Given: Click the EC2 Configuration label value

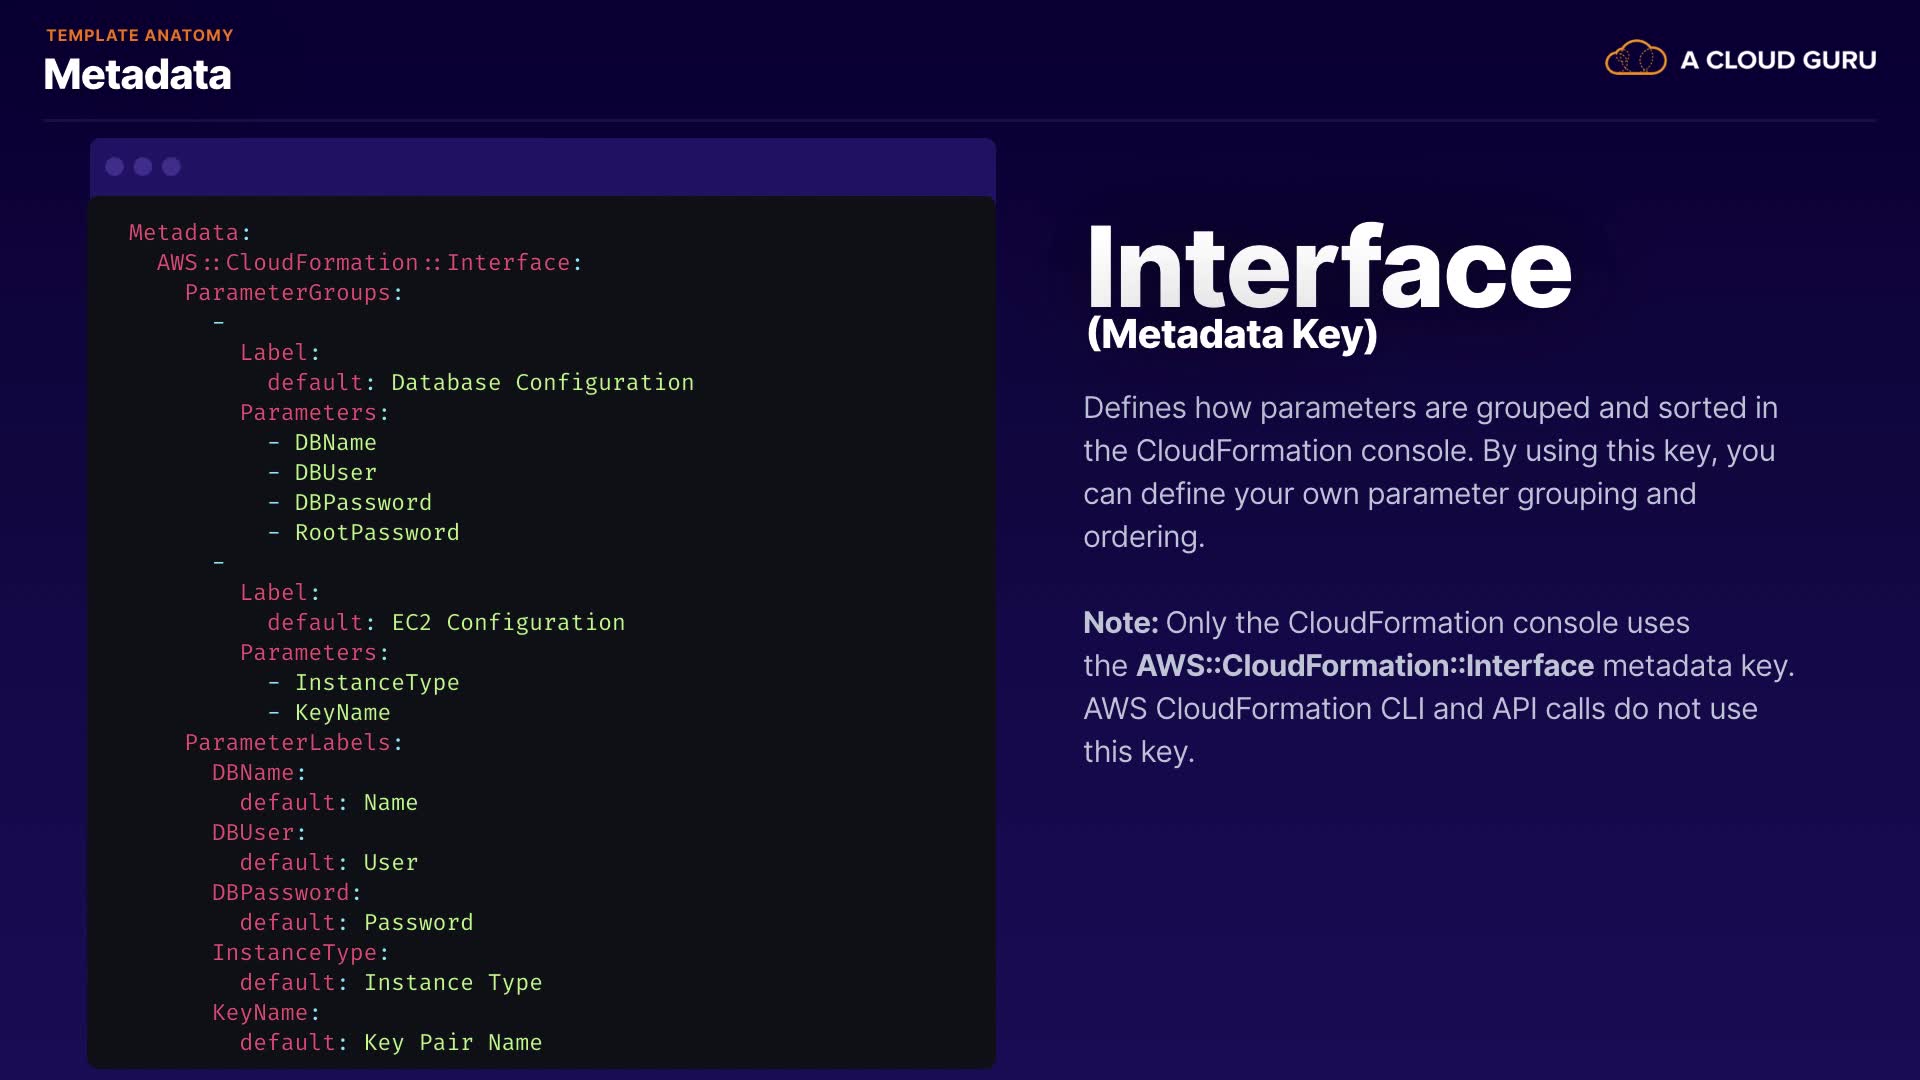Looking at the screenshot, I should (508, 623).
